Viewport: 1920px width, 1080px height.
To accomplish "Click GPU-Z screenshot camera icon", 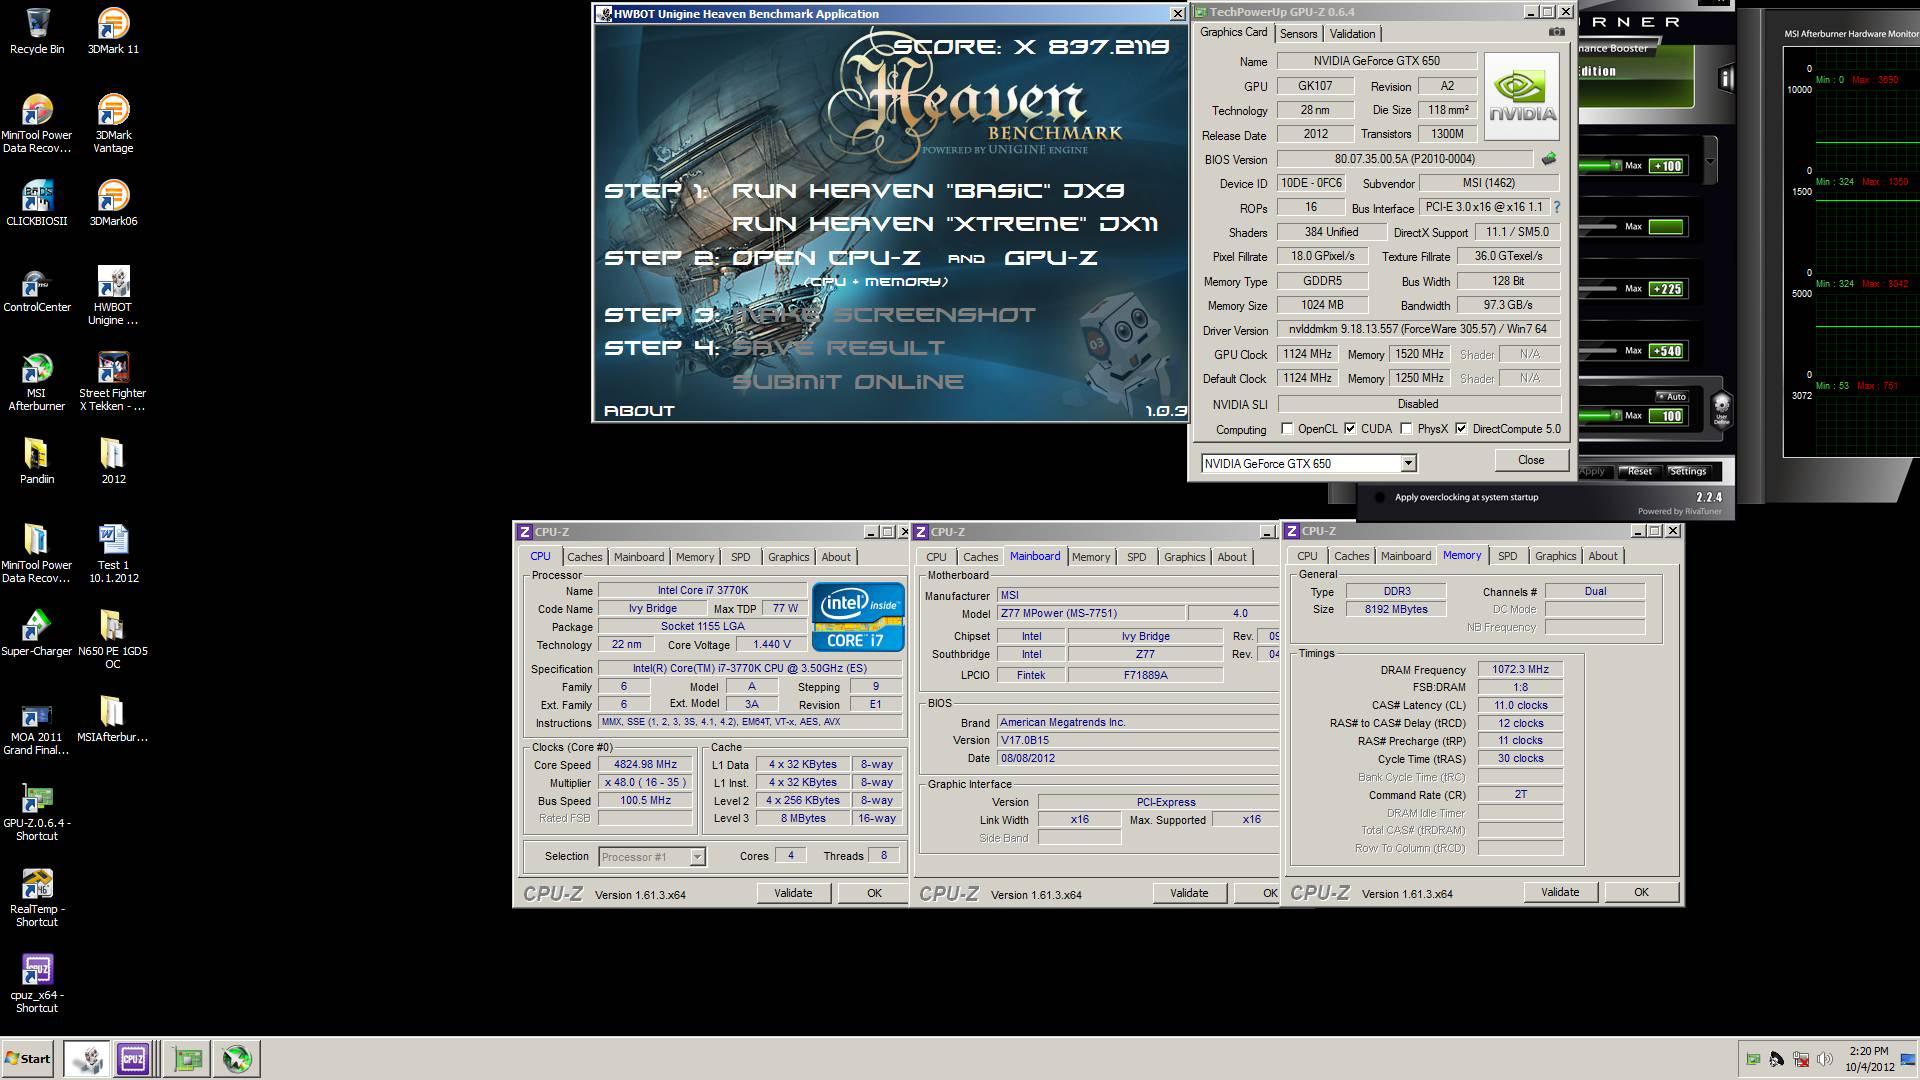I will [1556, 33].
